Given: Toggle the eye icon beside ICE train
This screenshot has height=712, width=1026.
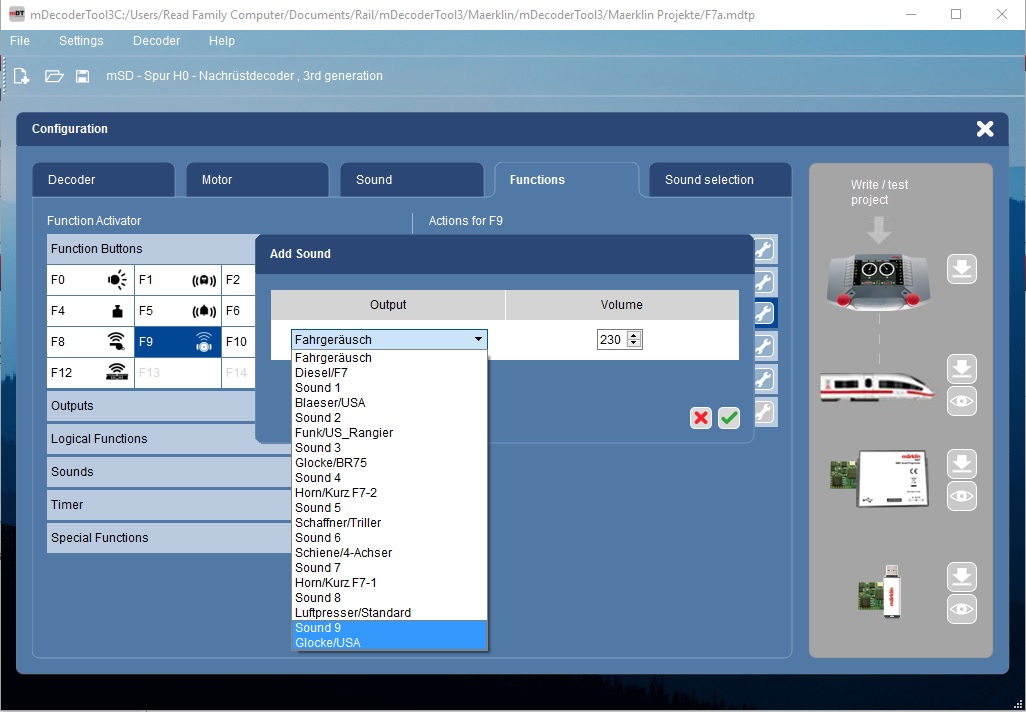Looking at the screenshot, I should point(961,401).
